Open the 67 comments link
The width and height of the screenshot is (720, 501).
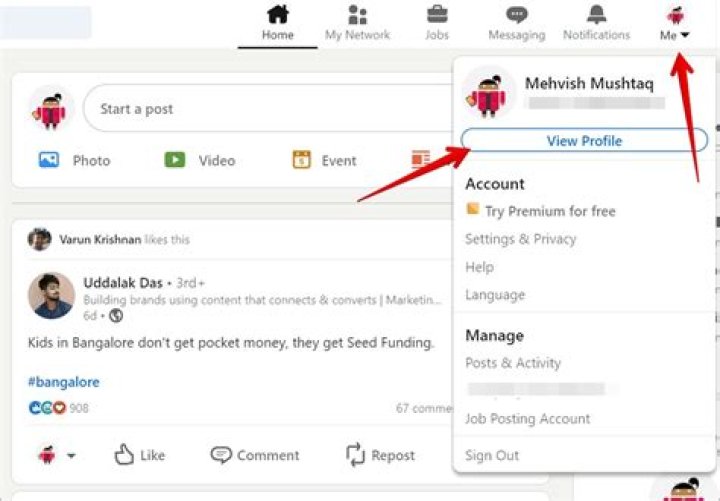424,408
